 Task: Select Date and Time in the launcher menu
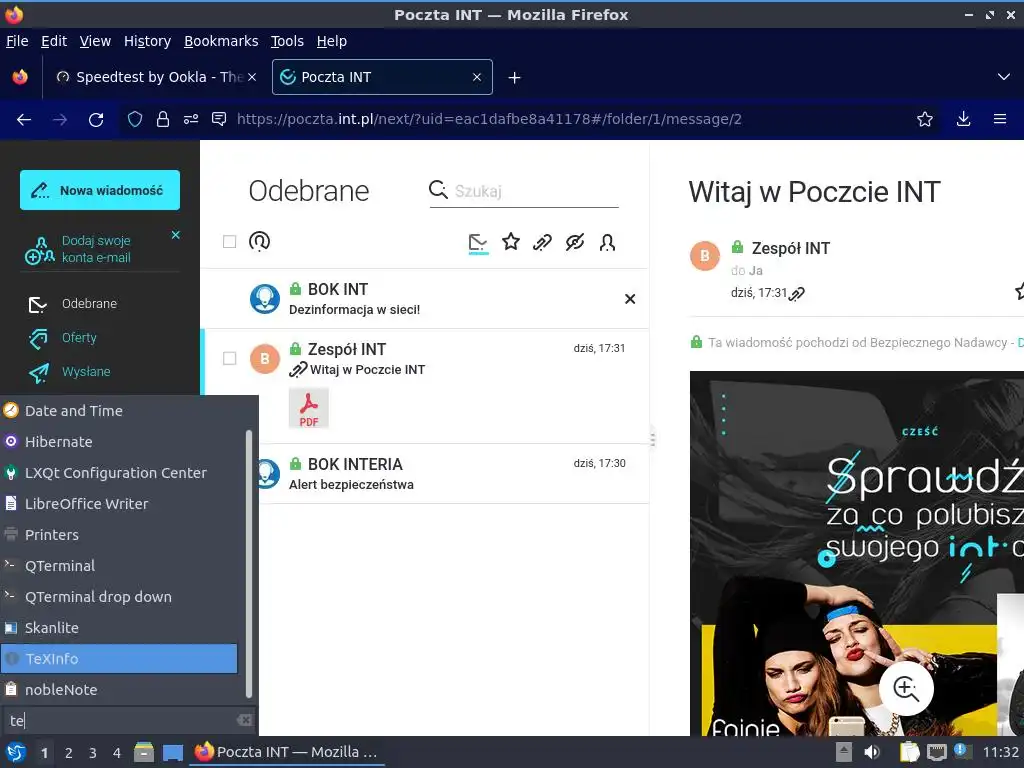[x=120, y=411]
